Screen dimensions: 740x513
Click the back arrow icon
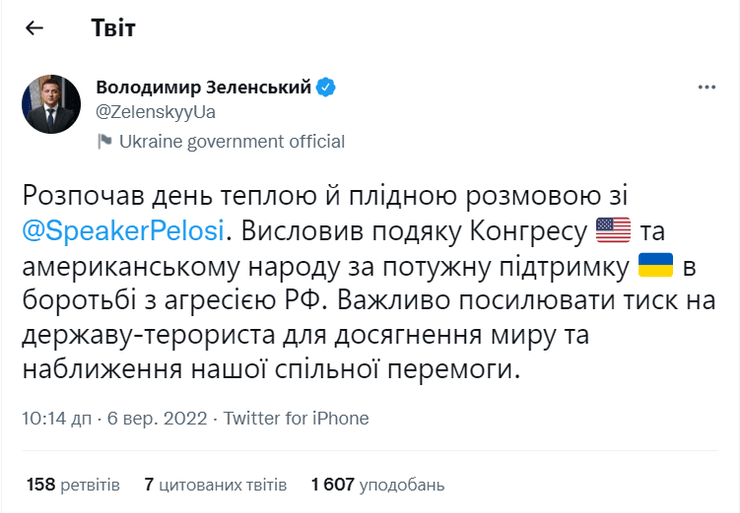(35, 28)
